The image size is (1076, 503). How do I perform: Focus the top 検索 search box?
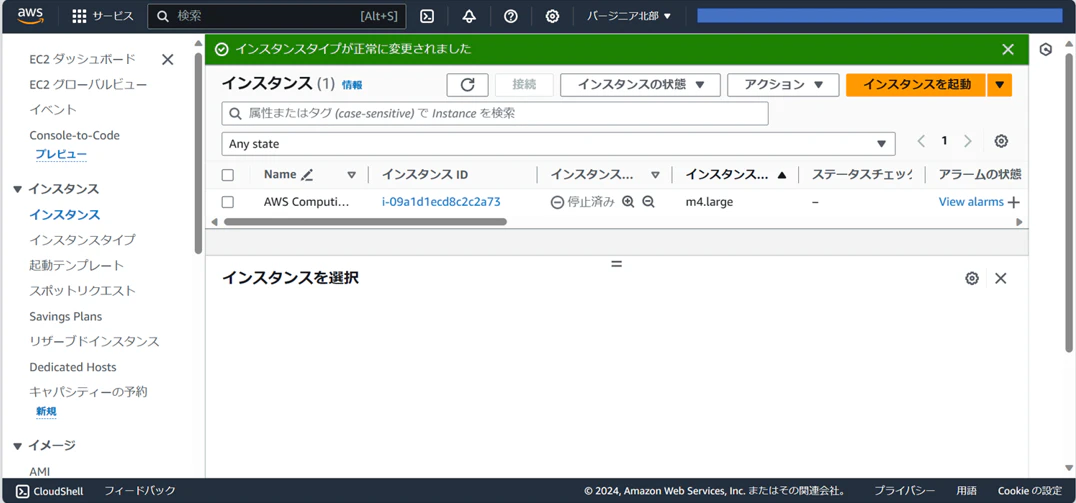(277, 16)
